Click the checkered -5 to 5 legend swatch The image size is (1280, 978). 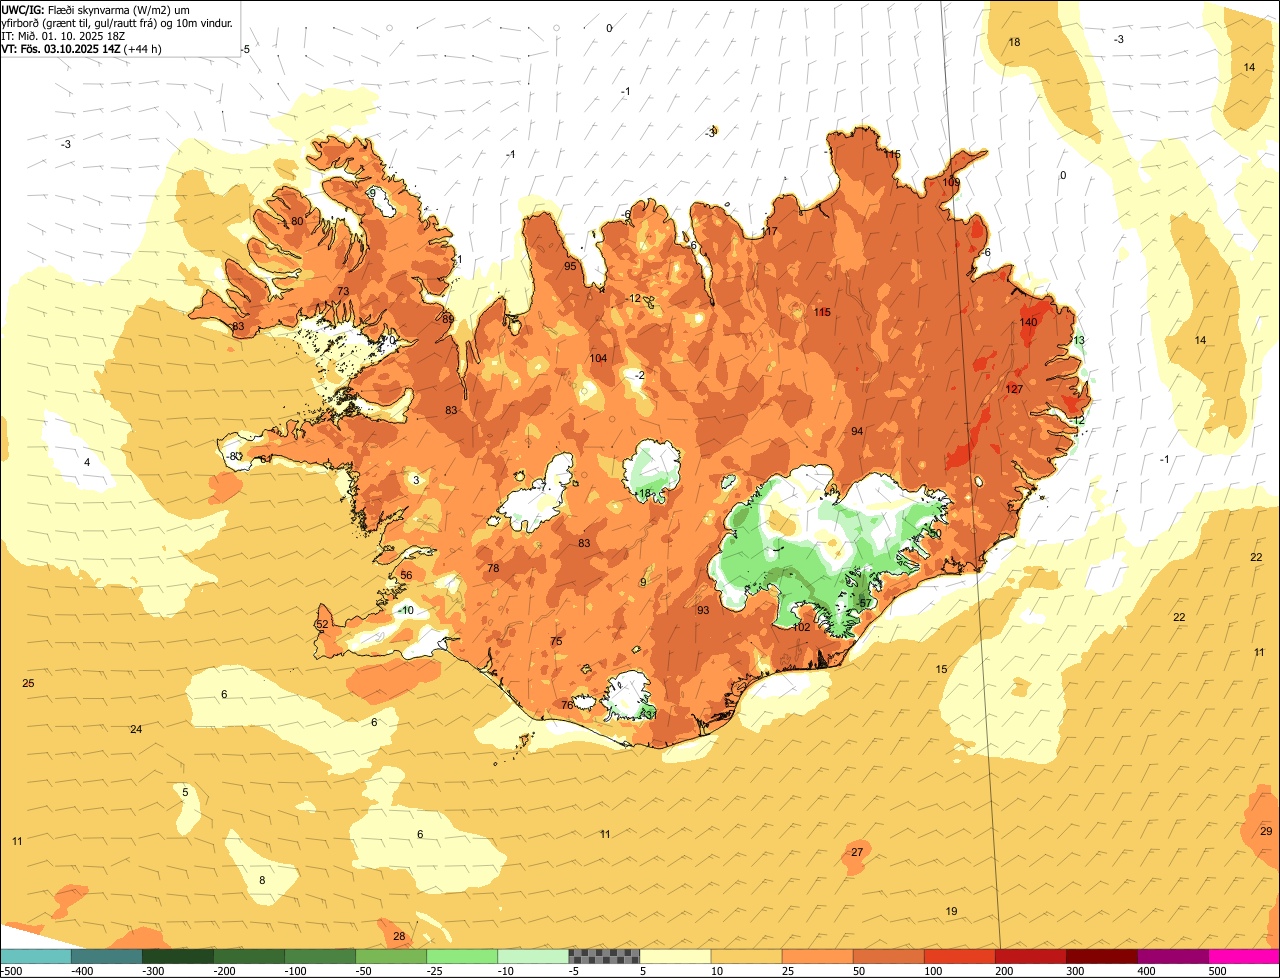pos(604,956)
